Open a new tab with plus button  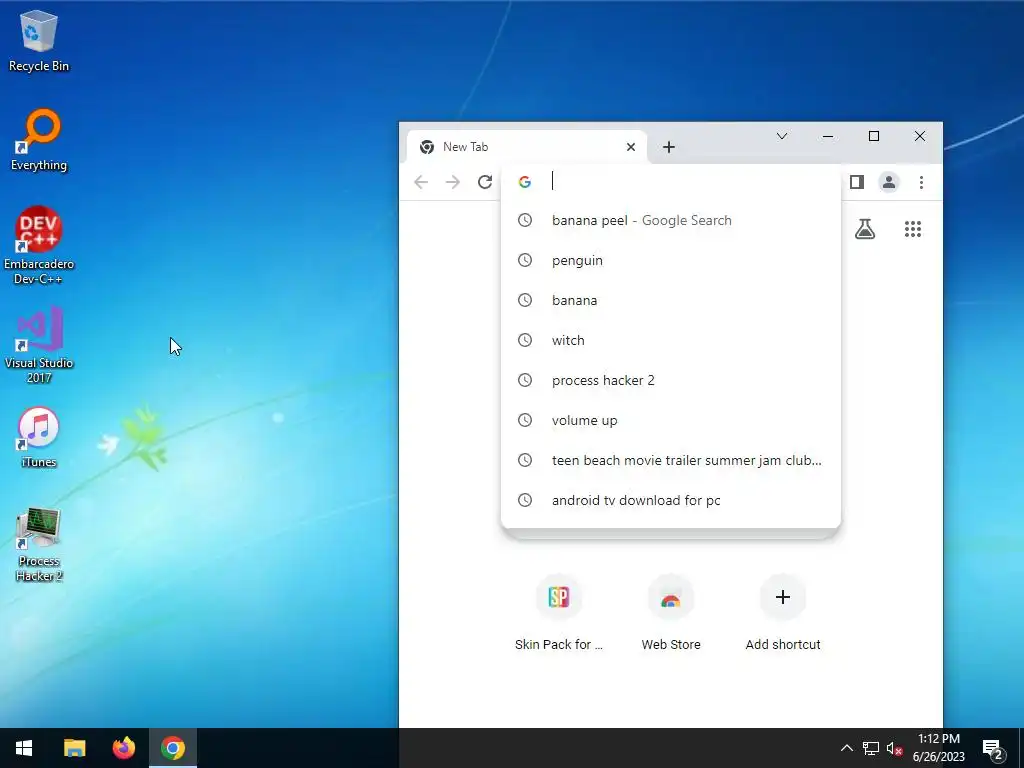point(668,147)
